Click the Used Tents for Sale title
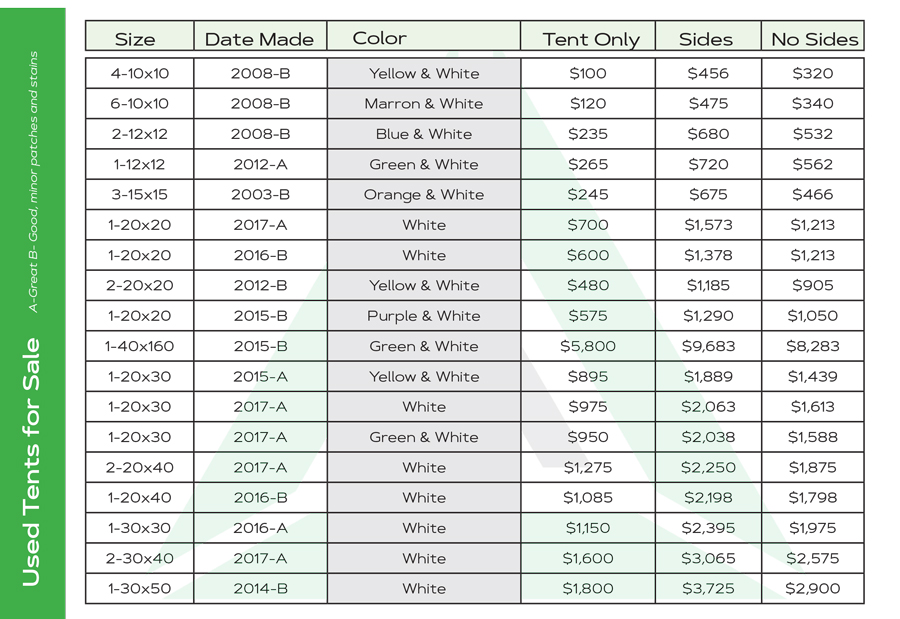Screen dimensions: 900x619 (x=33, y=462)
